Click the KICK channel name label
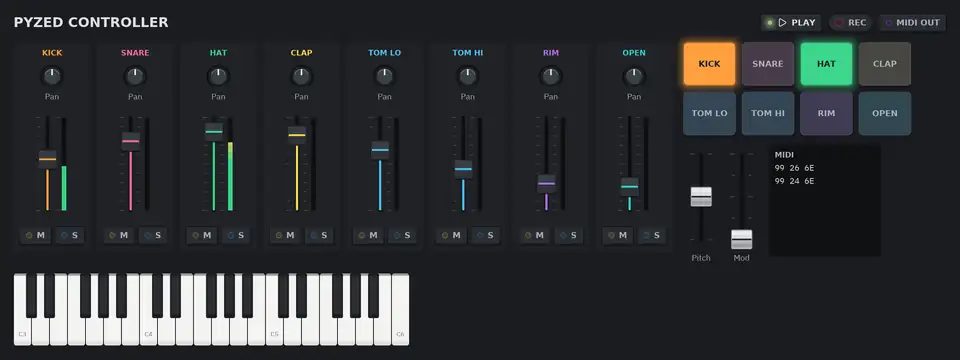This screenshot has width=960, height=360. pos(52,53)
